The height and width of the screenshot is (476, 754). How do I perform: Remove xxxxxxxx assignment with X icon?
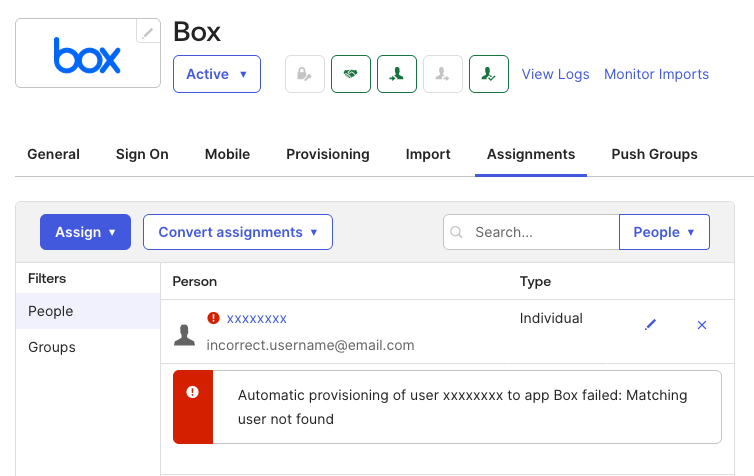click(x=702, y=325)
